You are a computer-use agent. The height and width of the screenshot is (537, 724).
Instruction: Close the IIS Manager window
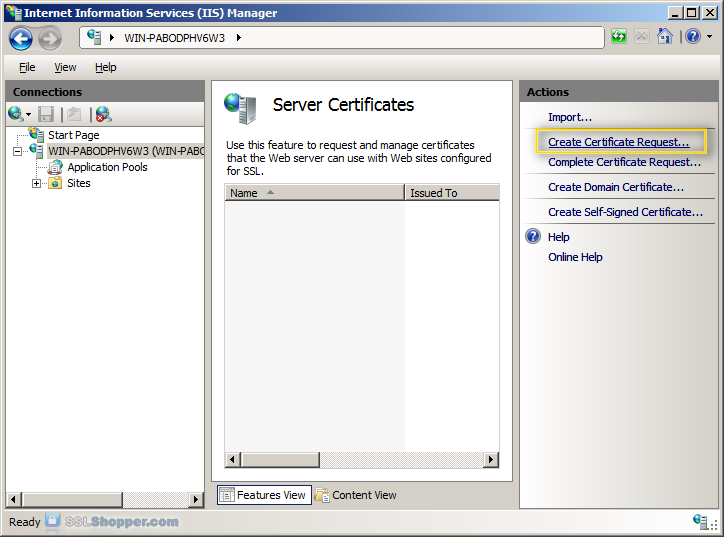point(709,12)
